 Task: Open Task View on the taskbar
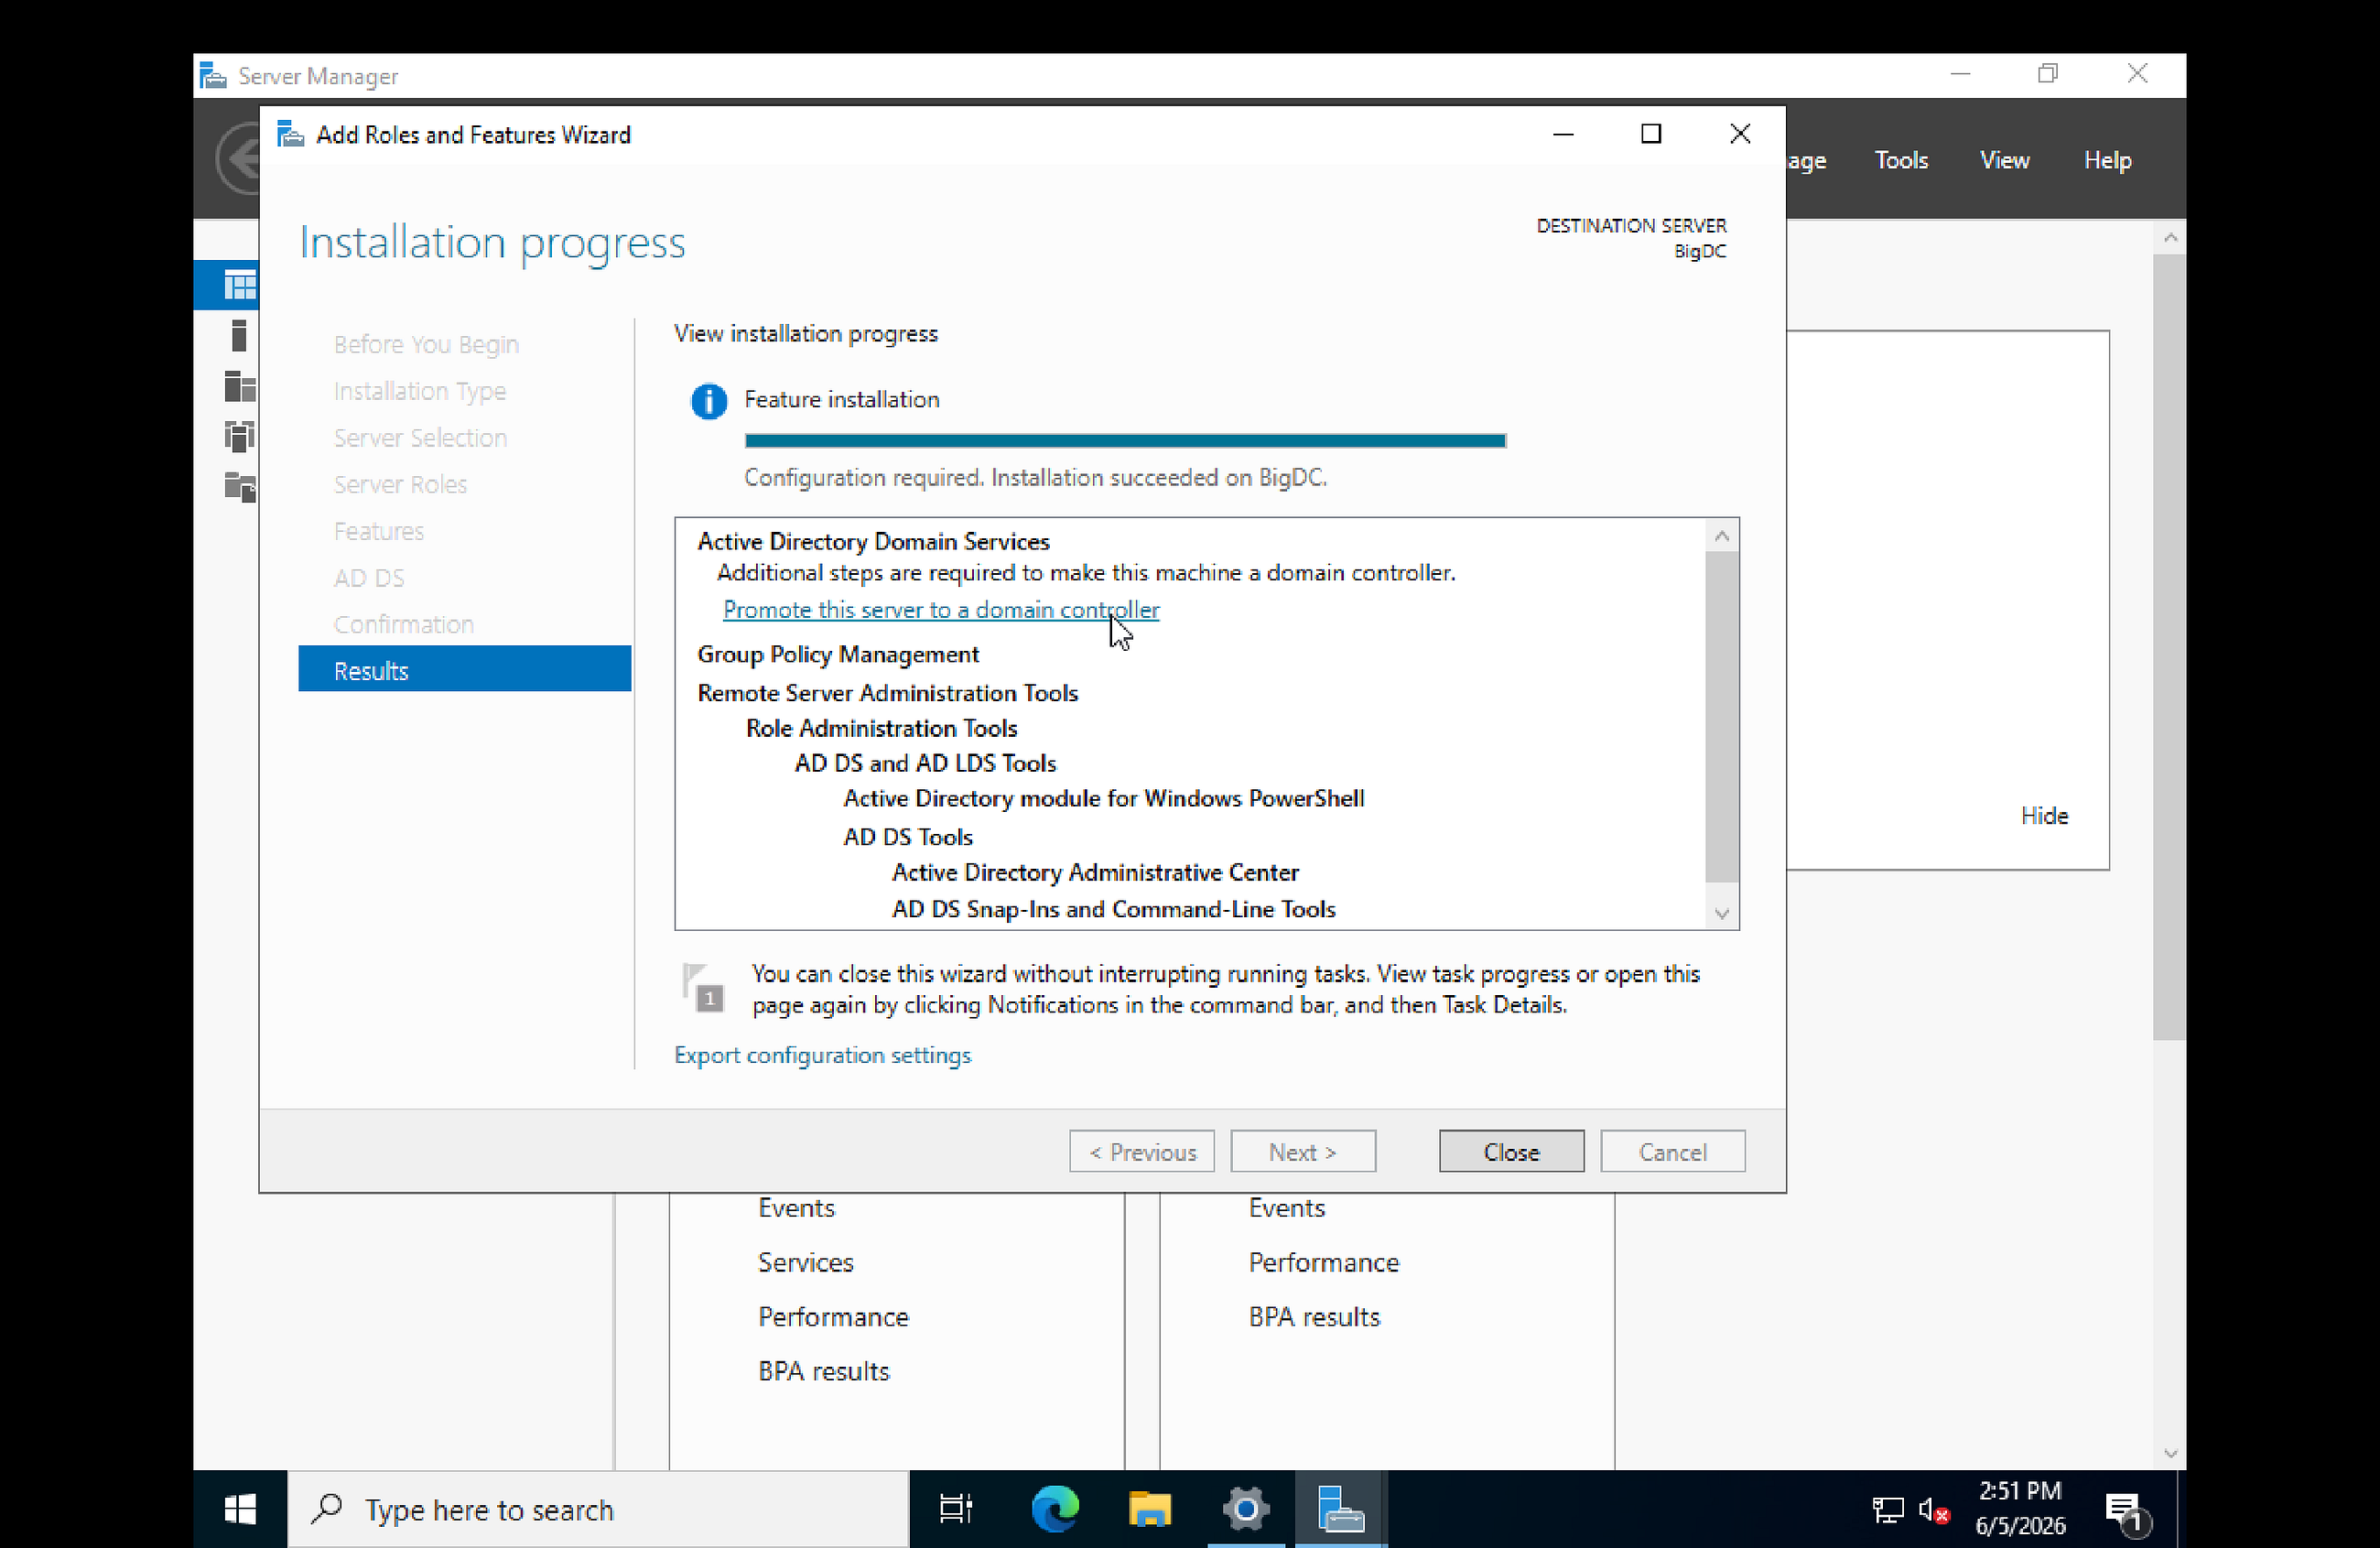[x=955, y=1508]
